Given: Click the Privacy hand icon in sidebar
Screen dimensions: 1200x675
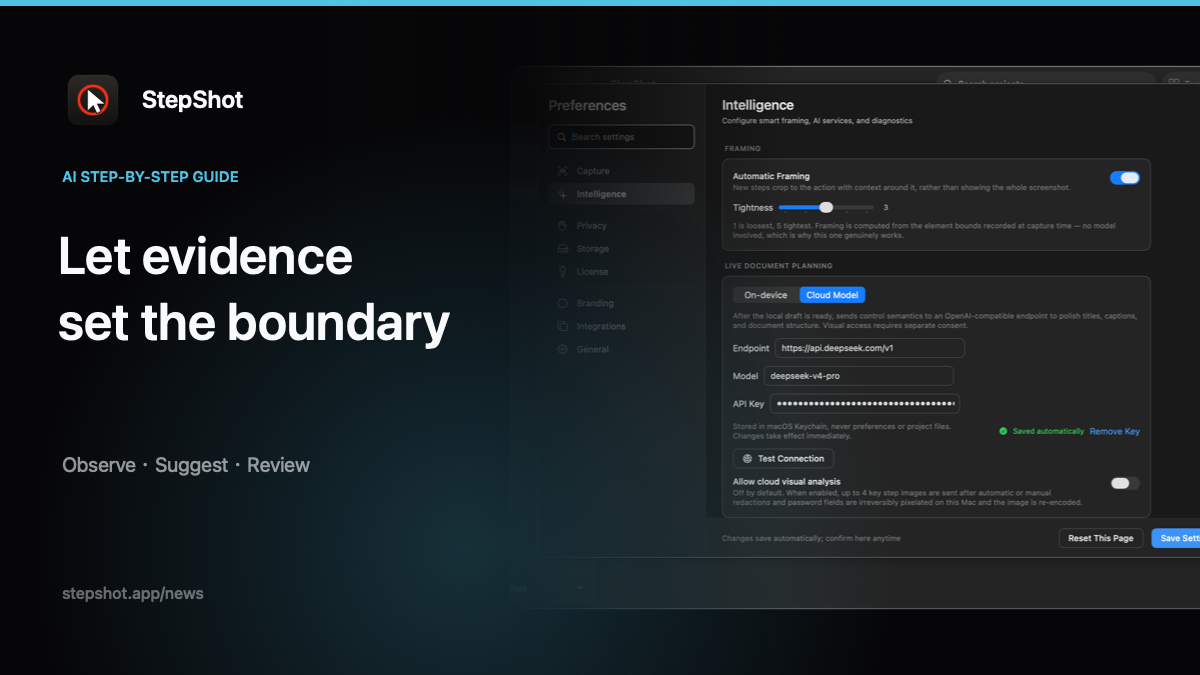Looking at the screenshot, I should point(563,226).
